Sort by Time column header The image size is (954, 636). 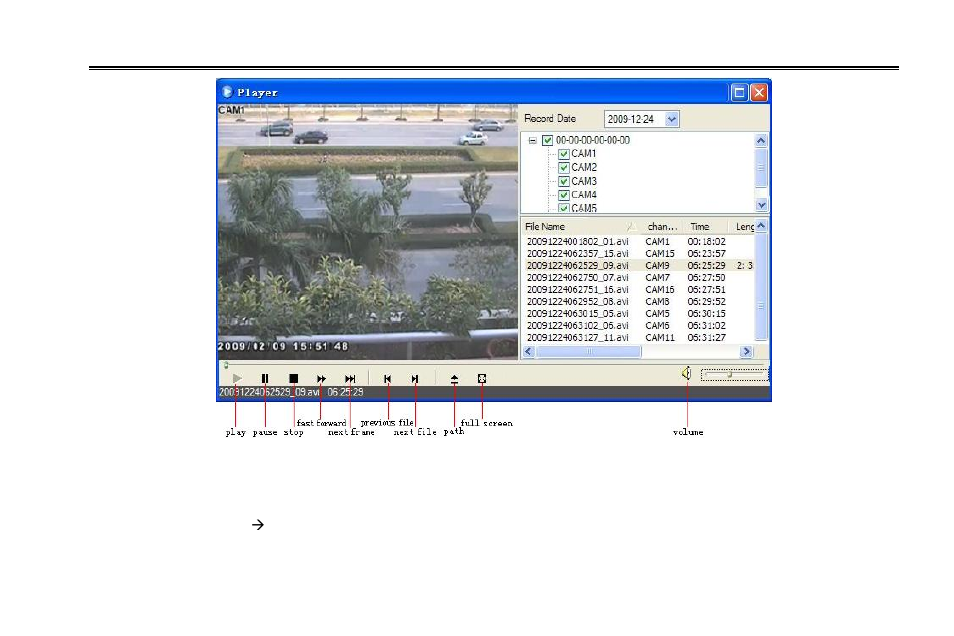(707, 226)
